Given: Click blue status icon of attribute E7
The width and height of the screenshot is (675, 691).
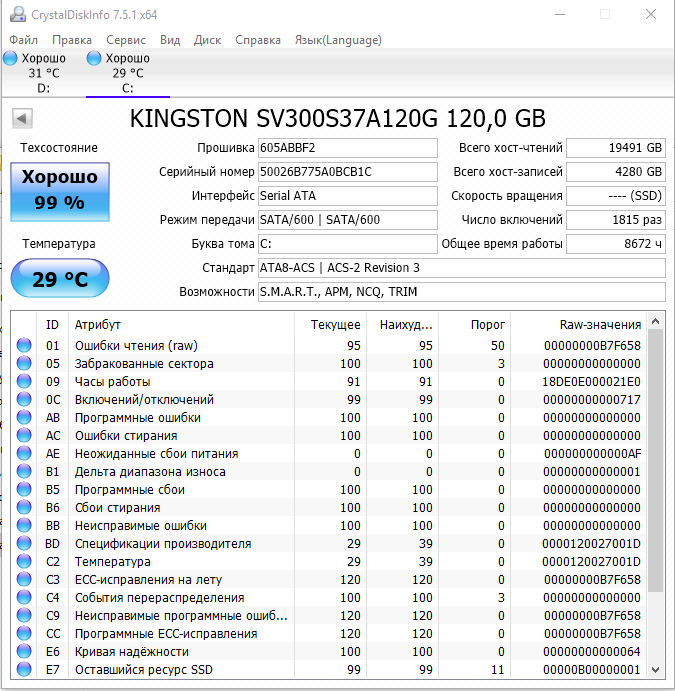Looking at the screenshot, I should tap(24, 669).
